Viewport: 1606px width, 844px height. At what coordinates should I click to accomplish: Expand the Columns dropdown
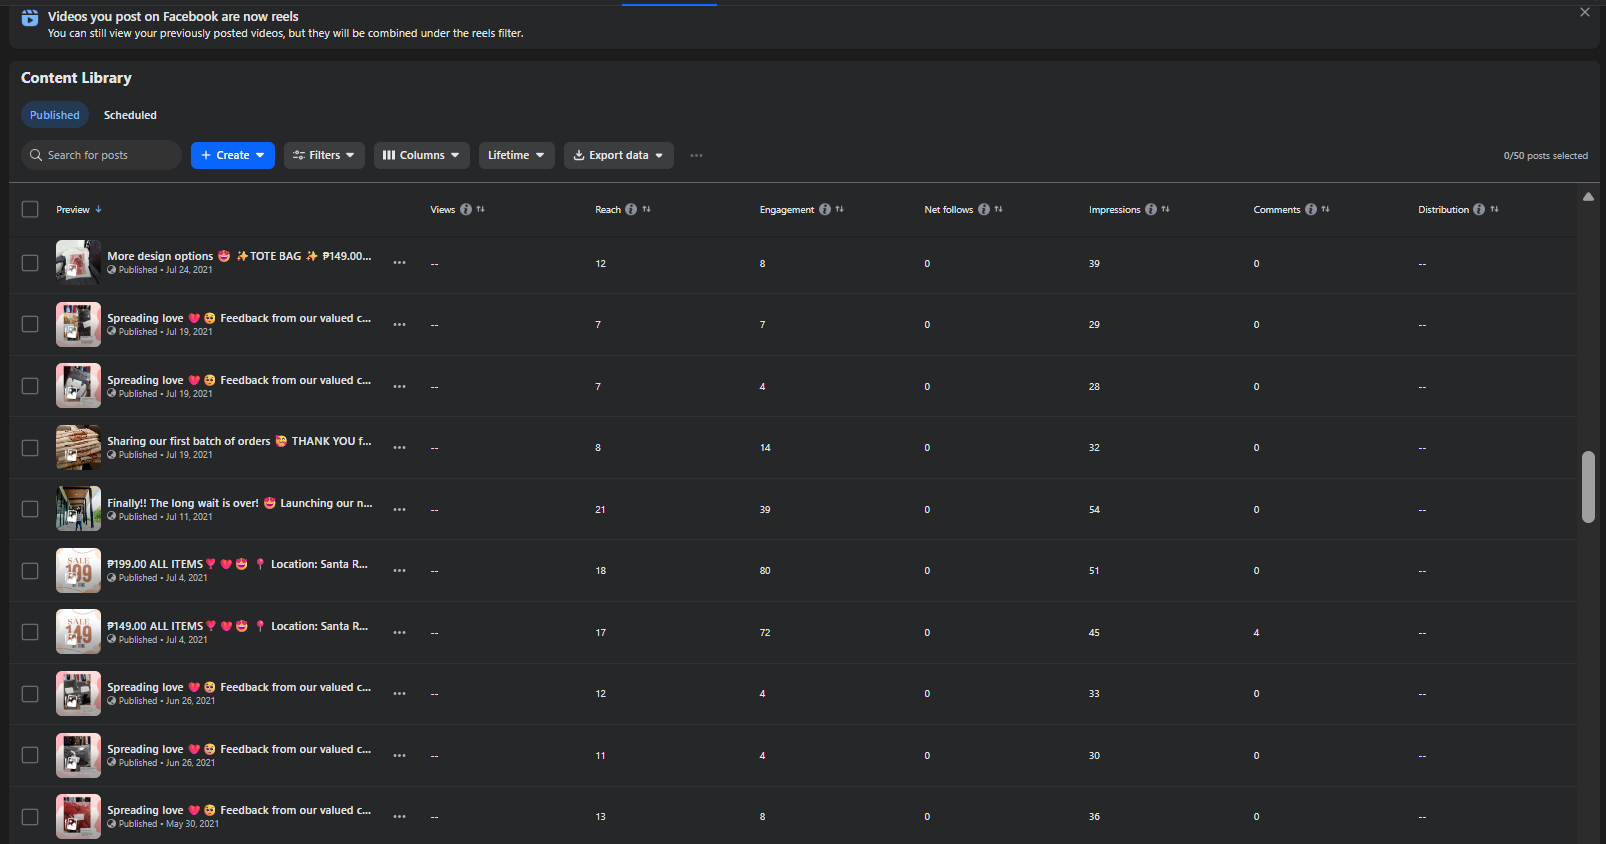(421, 156)
